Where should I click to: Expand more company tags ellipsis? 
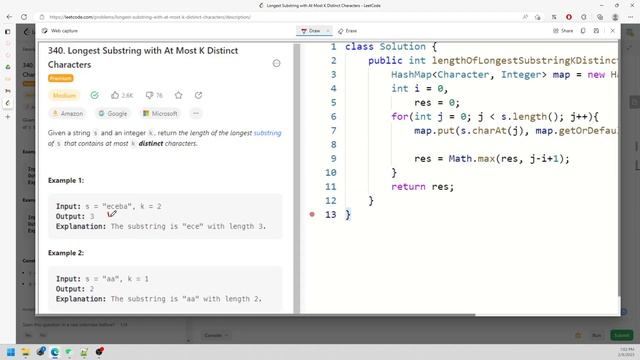[x=196, y=113]
